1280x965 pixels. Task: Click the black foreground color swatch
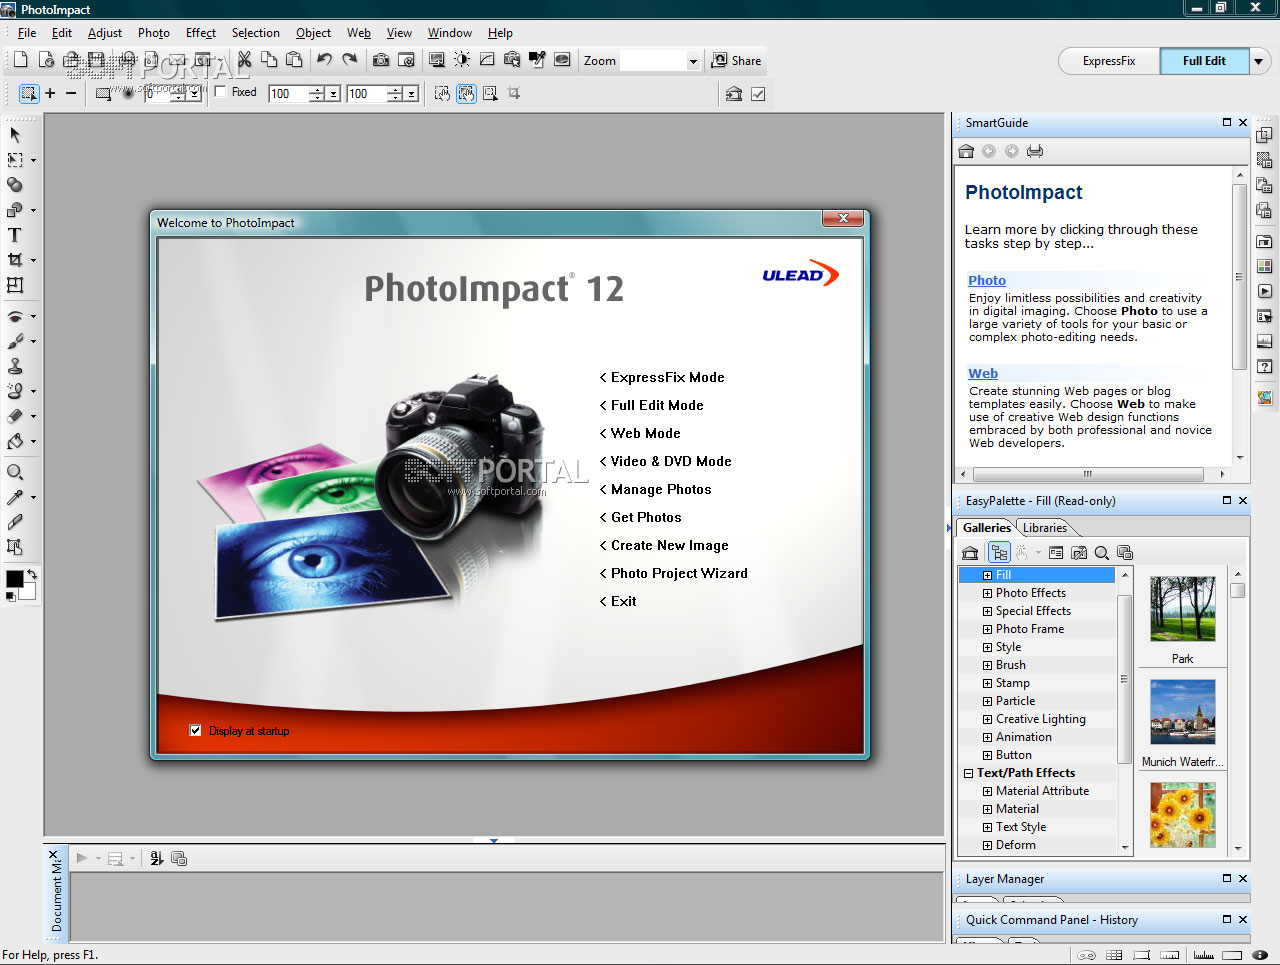coord(14,579)
